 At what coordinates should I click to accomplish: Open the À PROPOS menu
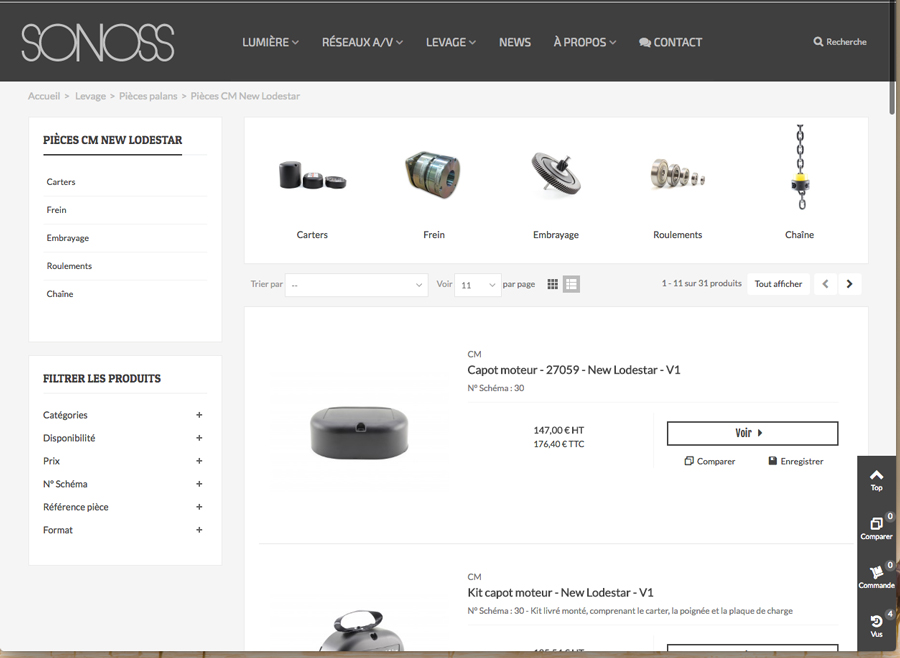(585, 42)
